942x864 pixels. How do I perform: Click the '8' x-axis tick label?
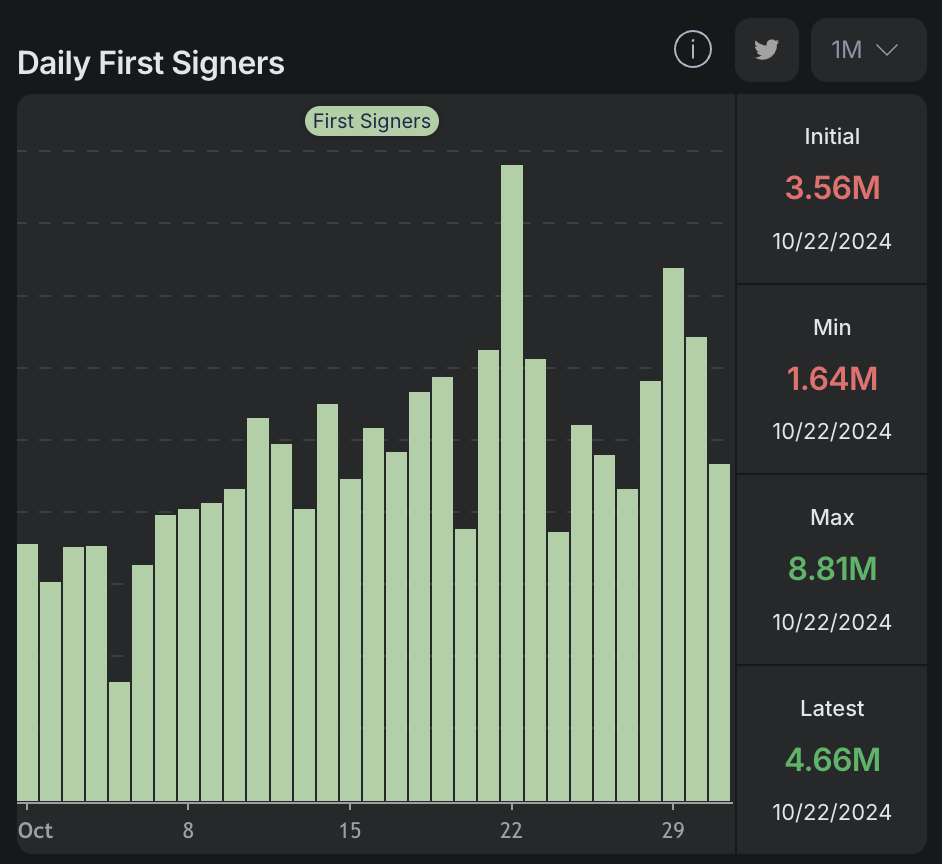point(188,830)
